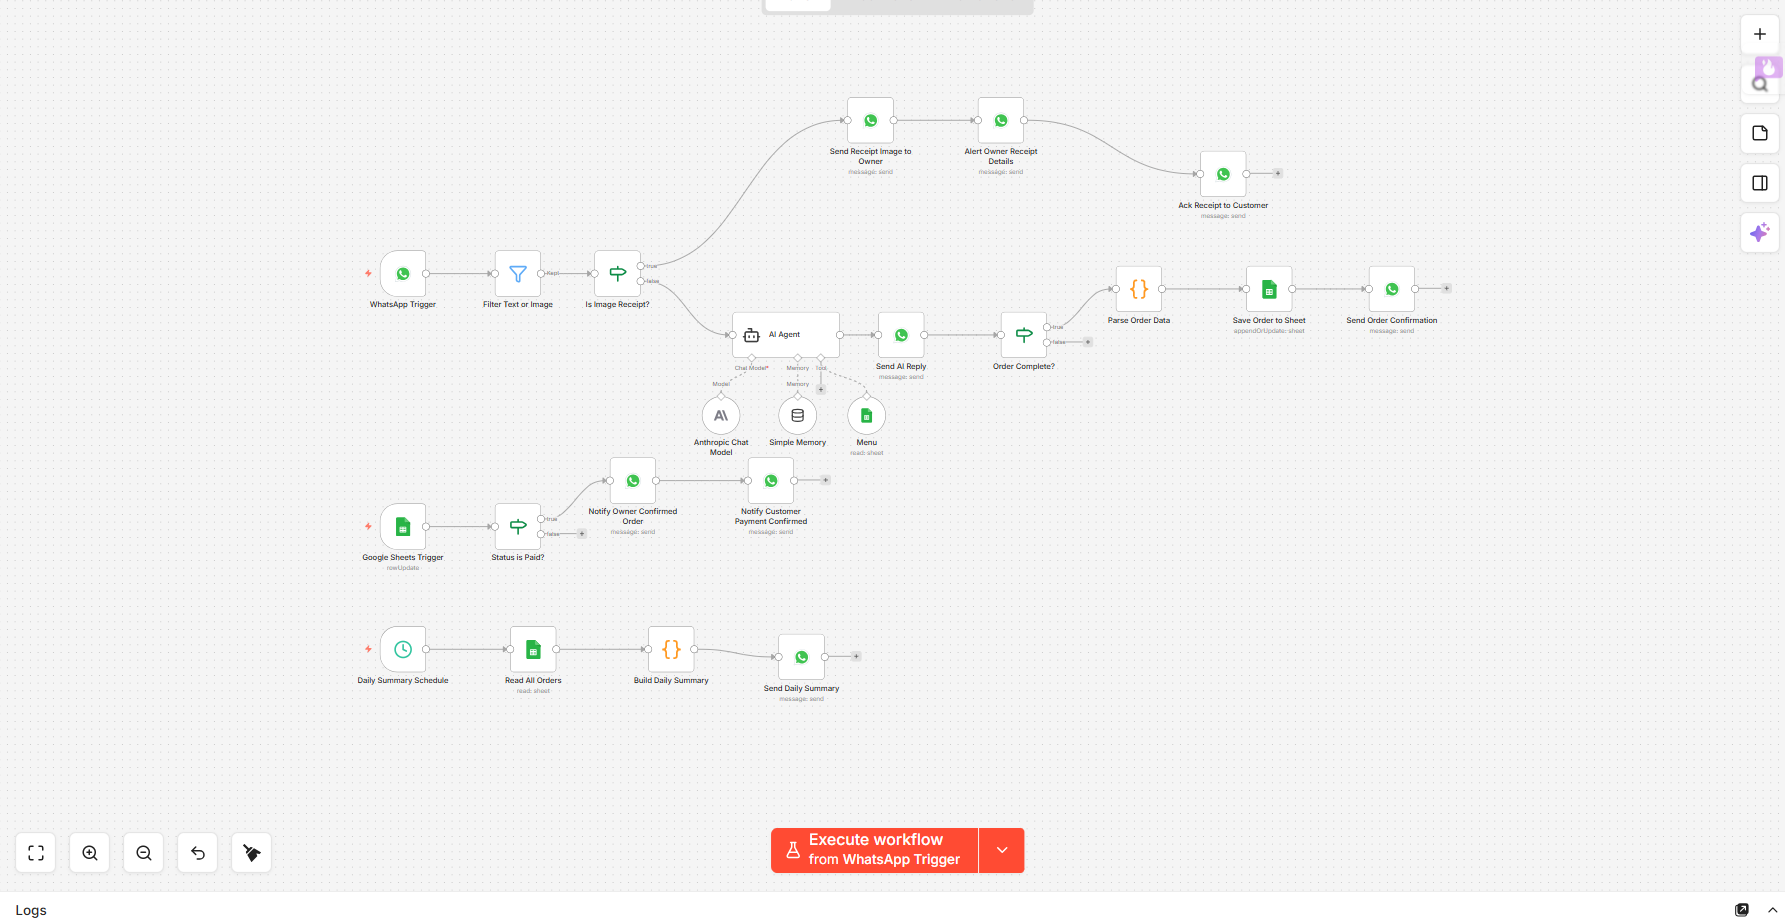
Task: Select the Filter Text or Image node
Action: click(x=518, y=273)
